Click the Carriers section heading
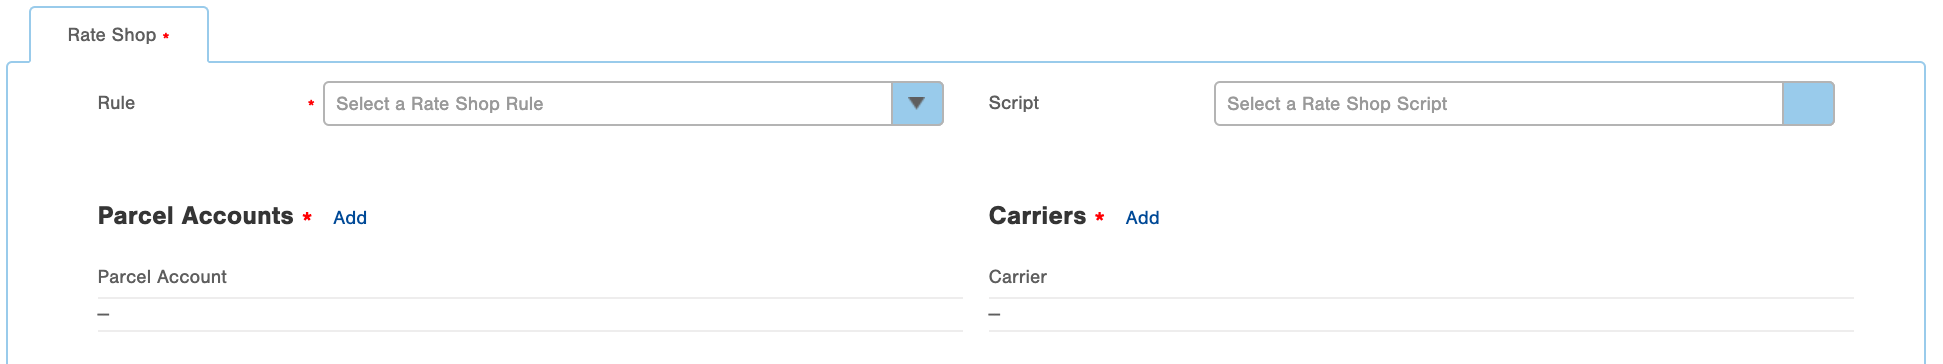The width and height of the screenshot is (1943, 364). 1037,216
